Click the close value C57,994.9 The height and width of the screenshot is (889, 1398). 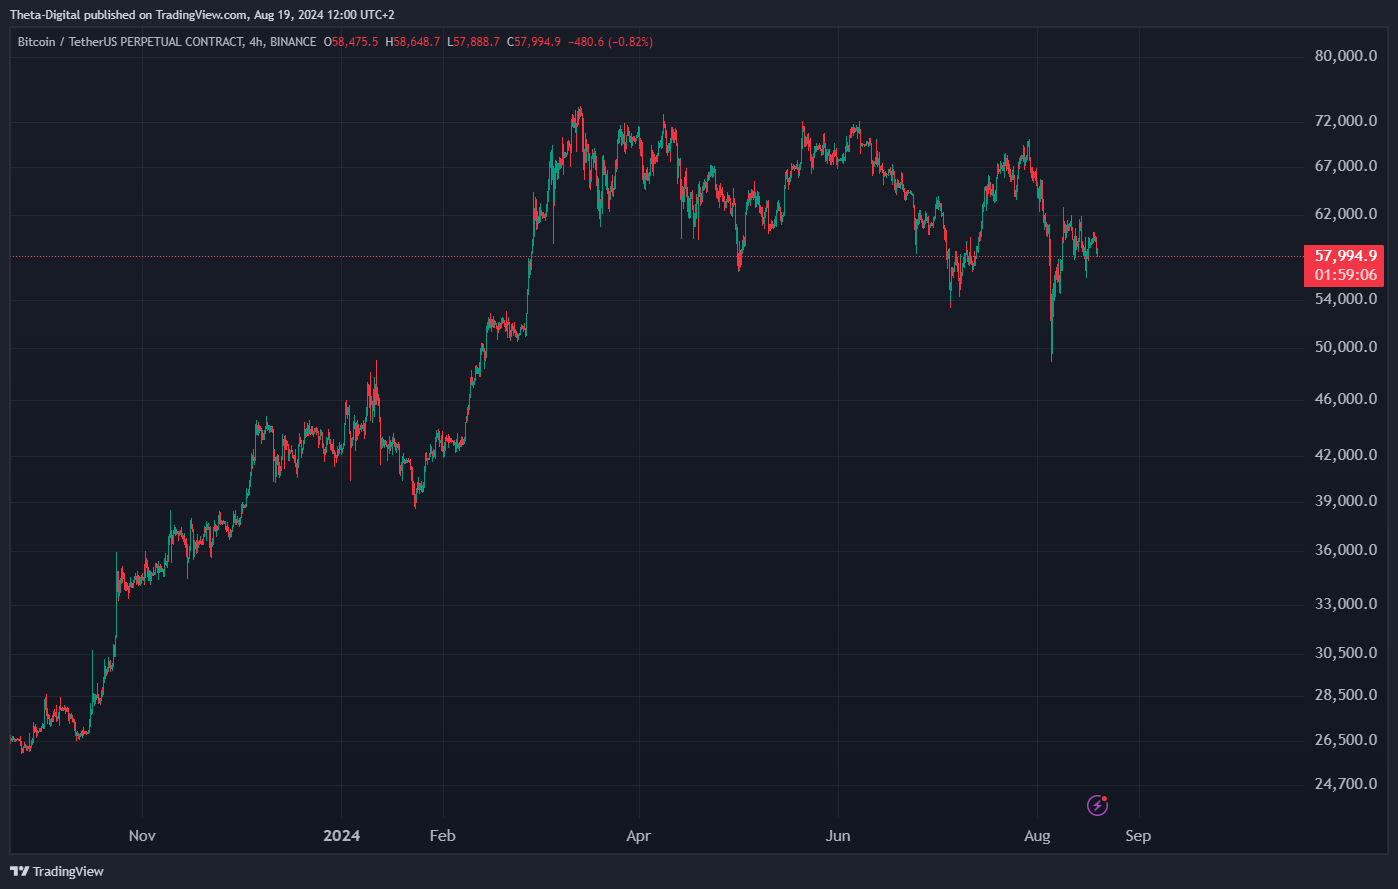pos(534,42)
